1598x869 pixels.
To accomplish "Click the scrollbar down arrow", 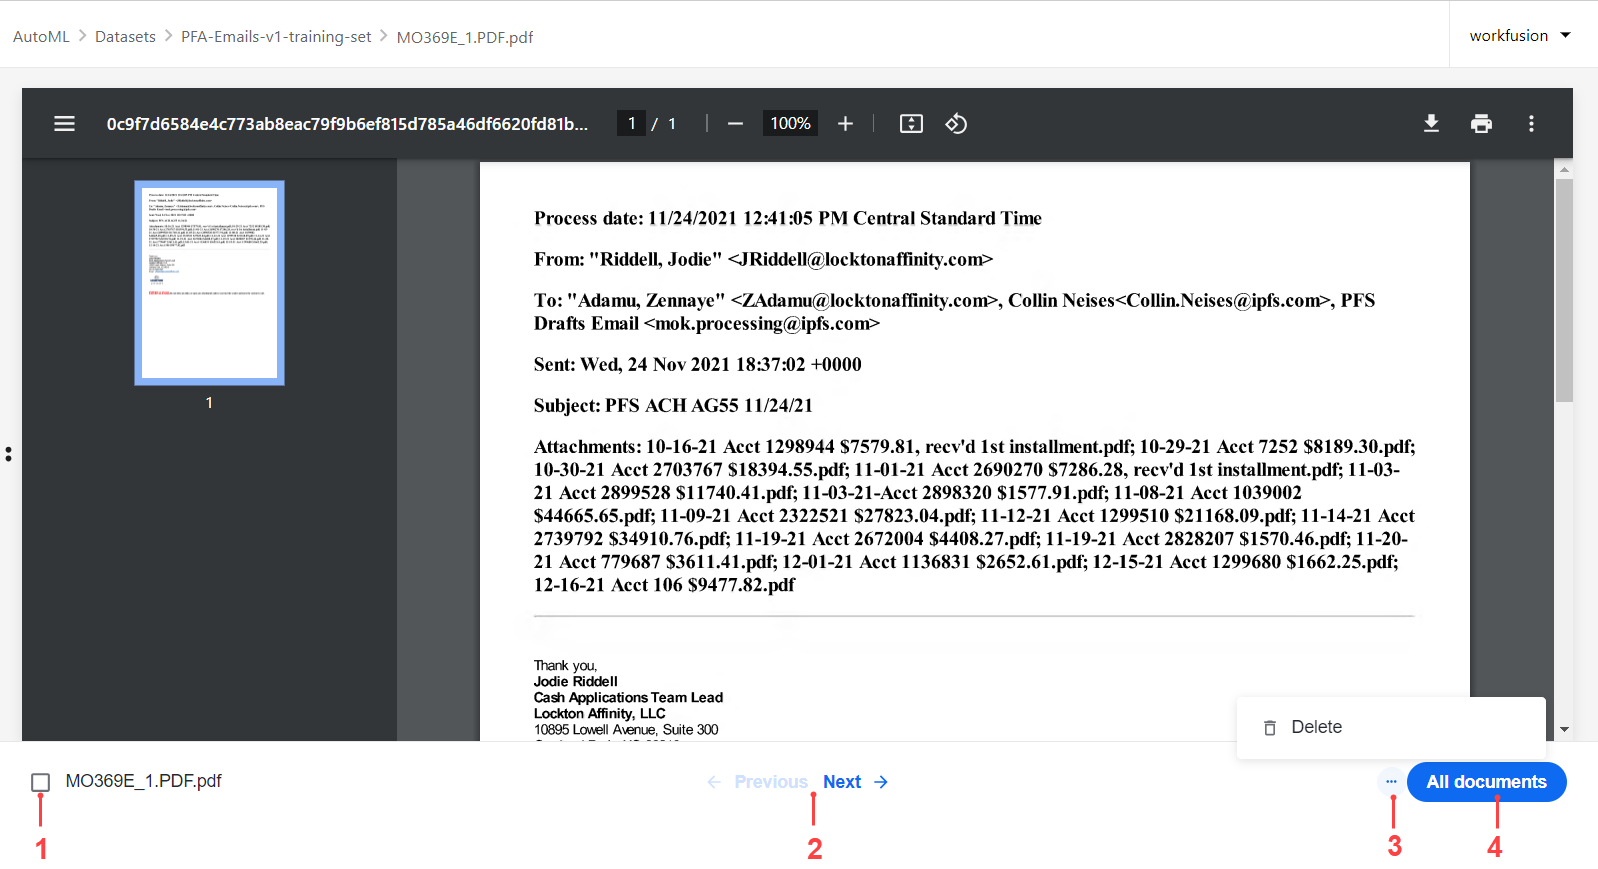I will (1564, 730).
